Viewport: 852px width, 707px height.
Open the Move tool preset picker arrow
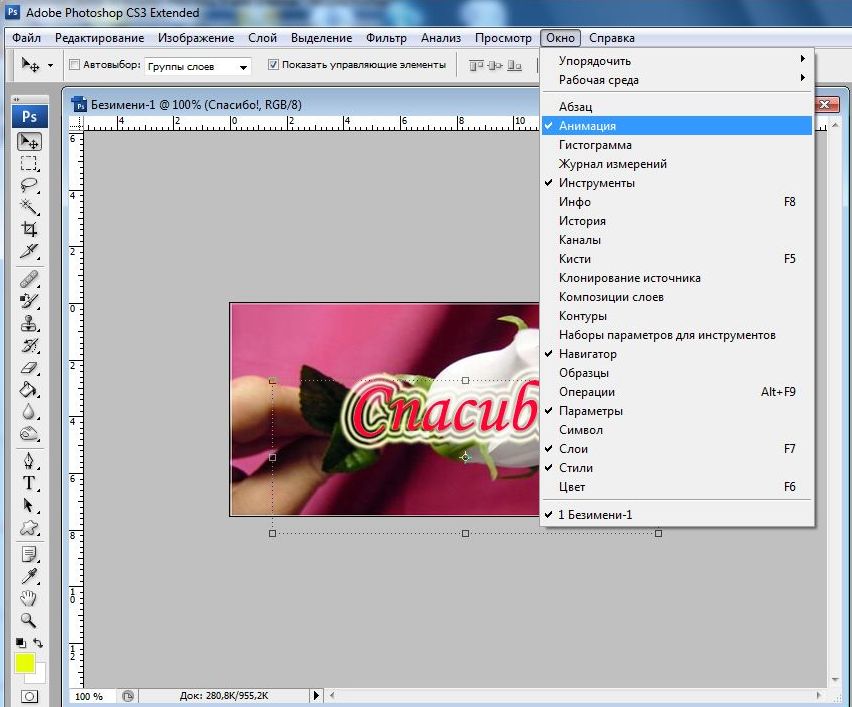tap(51, 66)
